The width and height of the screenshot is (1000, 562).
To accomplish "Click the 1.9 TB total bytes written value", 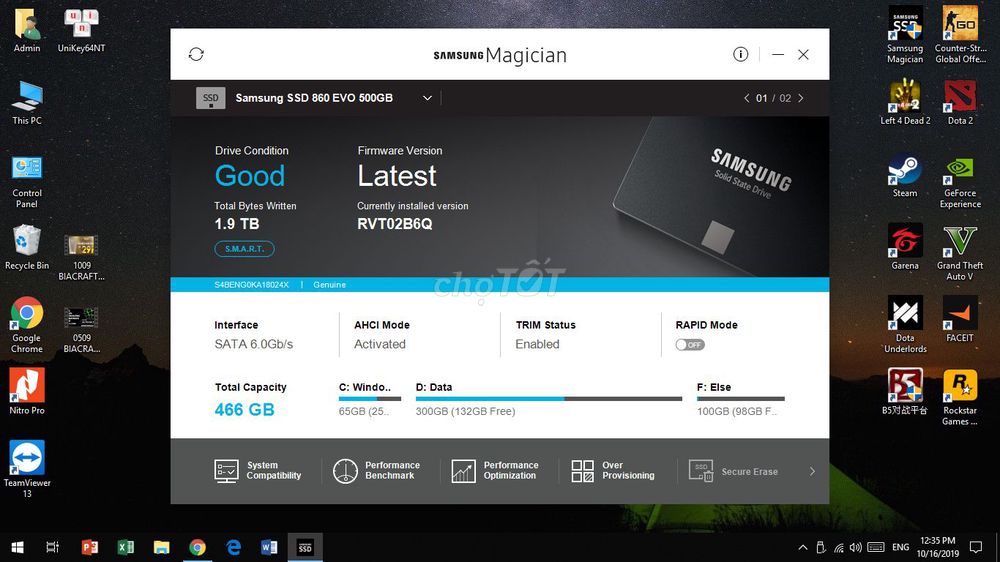I will pyautogui.click(x=237, y=224).
